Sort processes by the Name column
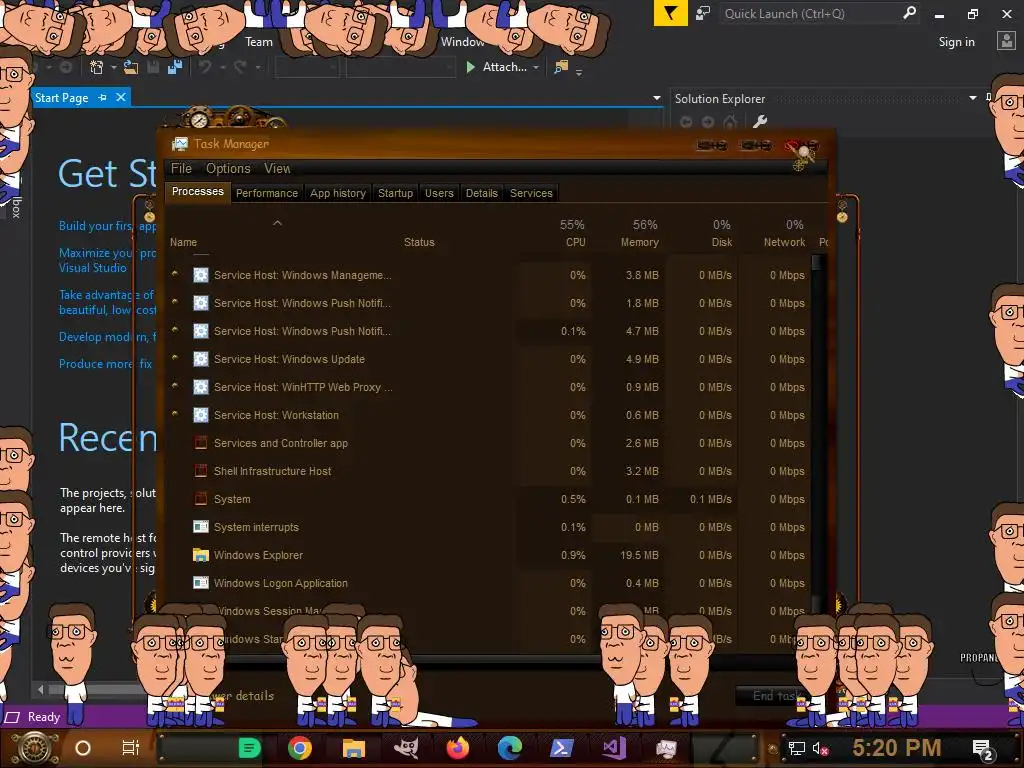The image size is (1024, 768). 184,242
